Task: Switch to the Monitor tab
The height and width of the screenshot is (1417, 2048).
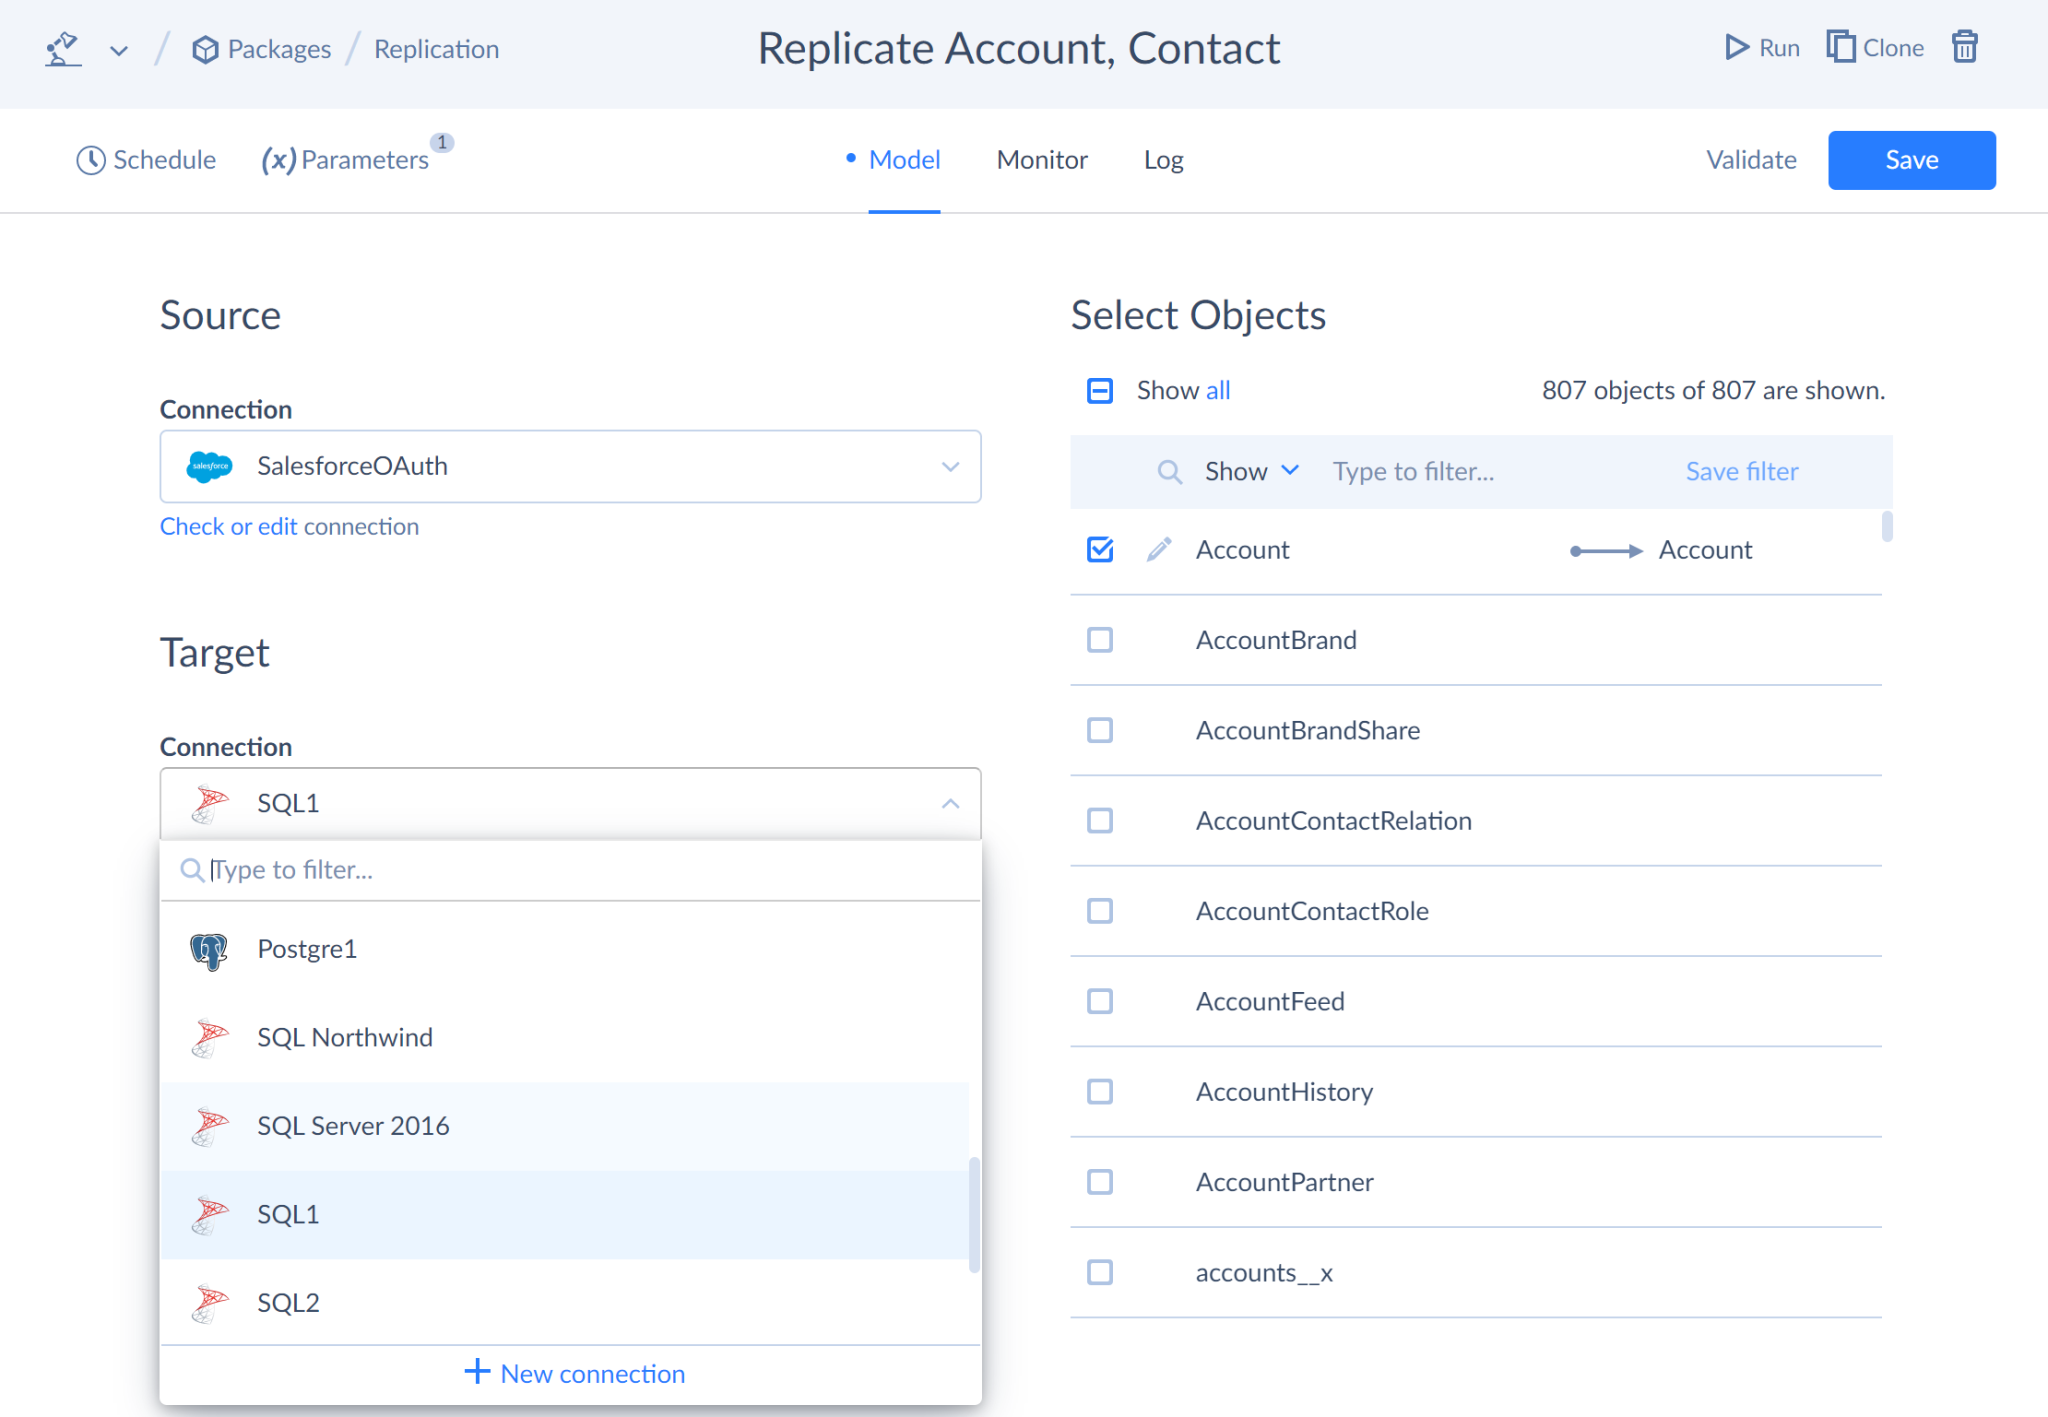Action: point(1042,160)
